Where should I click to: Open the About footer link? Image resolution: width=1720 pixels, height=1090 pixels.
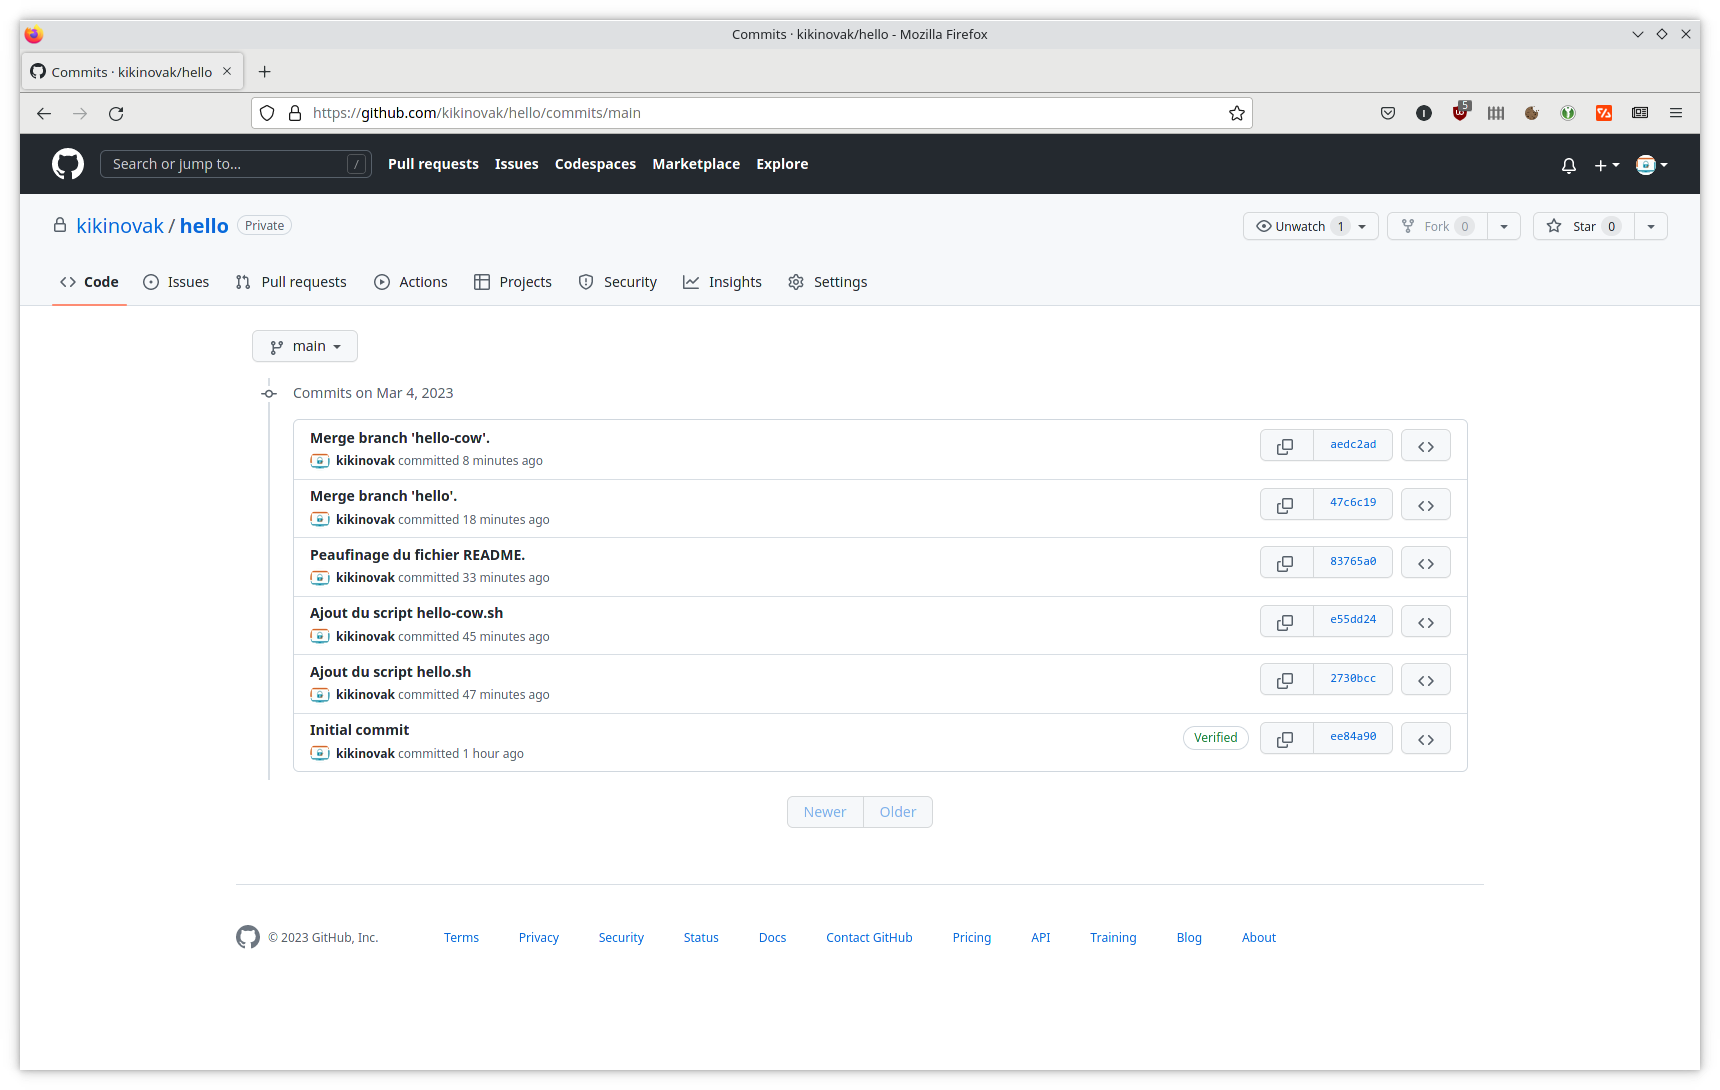pyautogui.click(x=1259, y=938)
